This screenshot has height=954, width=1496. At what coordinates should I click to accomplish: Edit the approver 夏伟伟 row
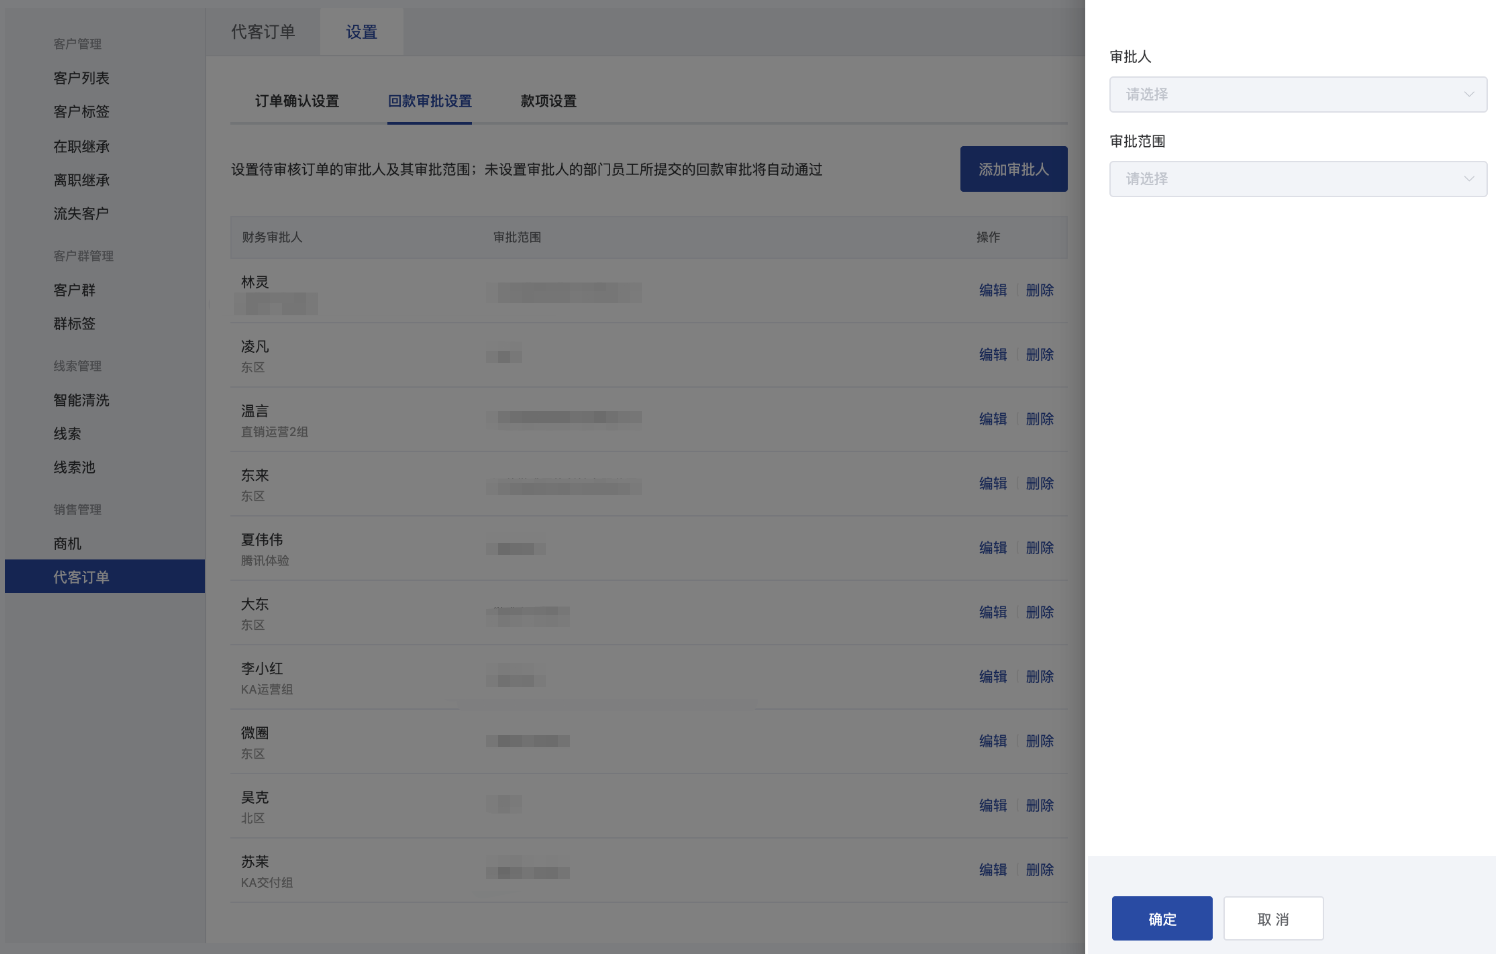[x=993, y=548]
